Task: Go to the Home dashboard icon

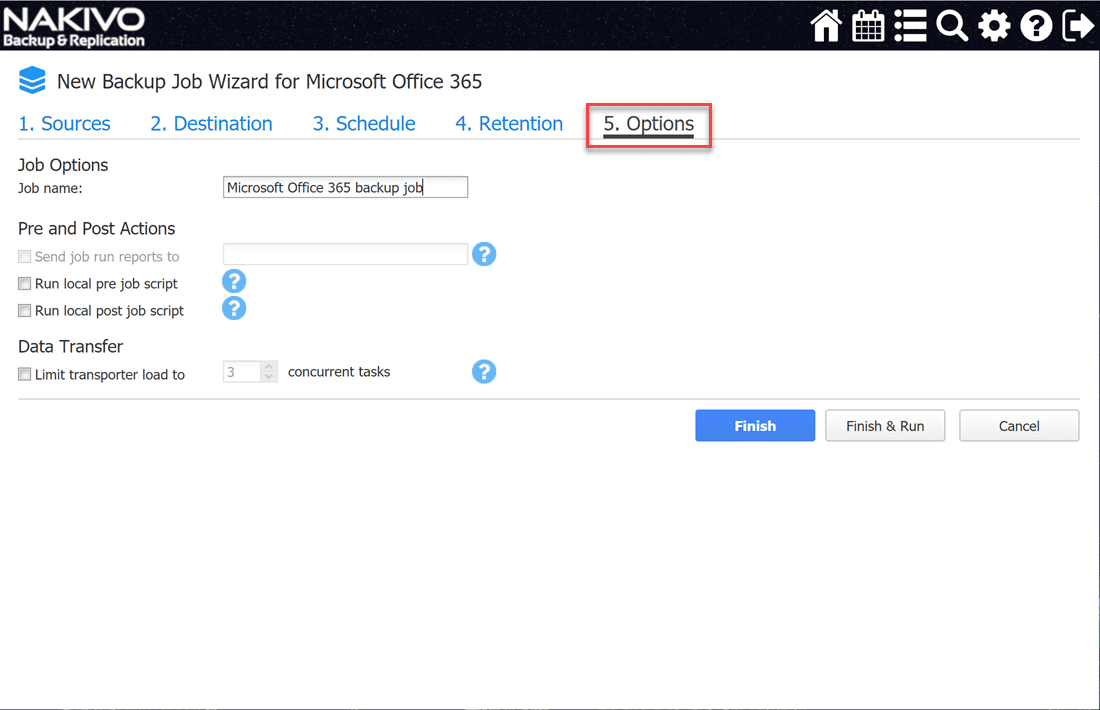Action: point(826,26)
